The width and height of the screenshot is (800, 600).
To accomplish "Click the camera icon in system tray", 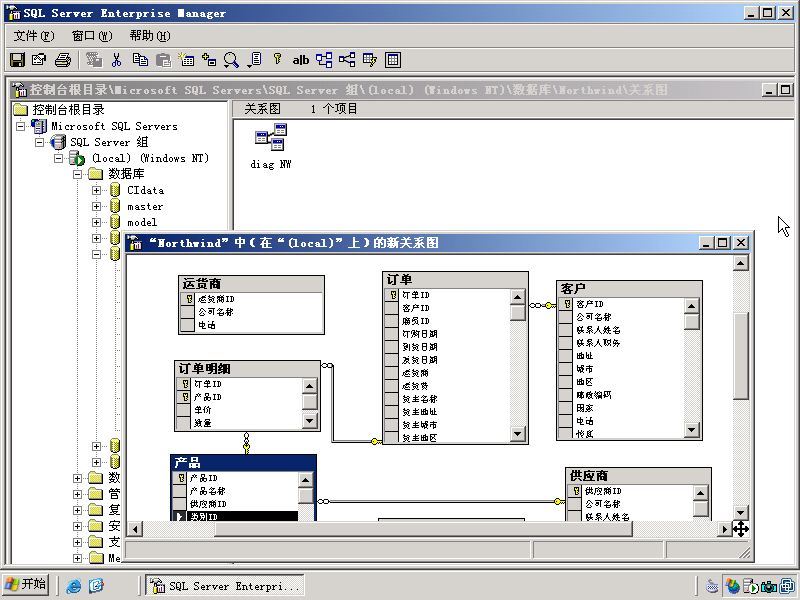I will [769, 586].
